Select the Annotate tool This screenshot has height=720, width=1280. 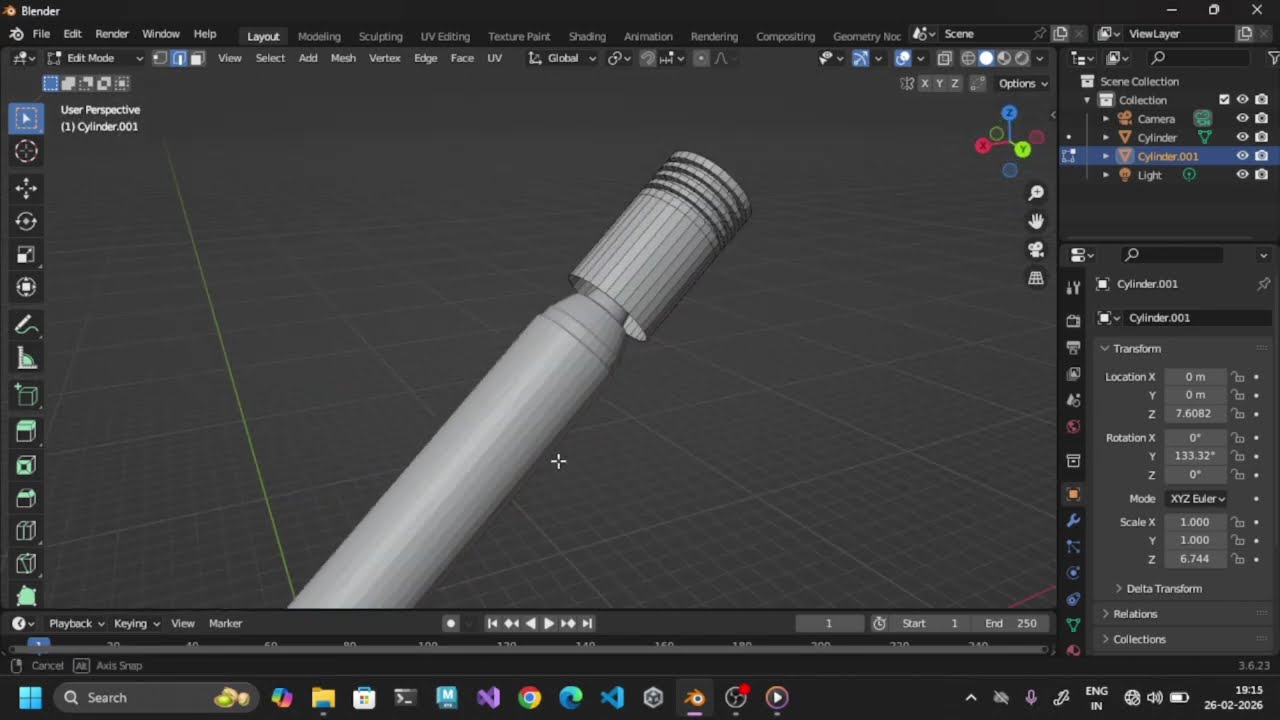(26, 325)
